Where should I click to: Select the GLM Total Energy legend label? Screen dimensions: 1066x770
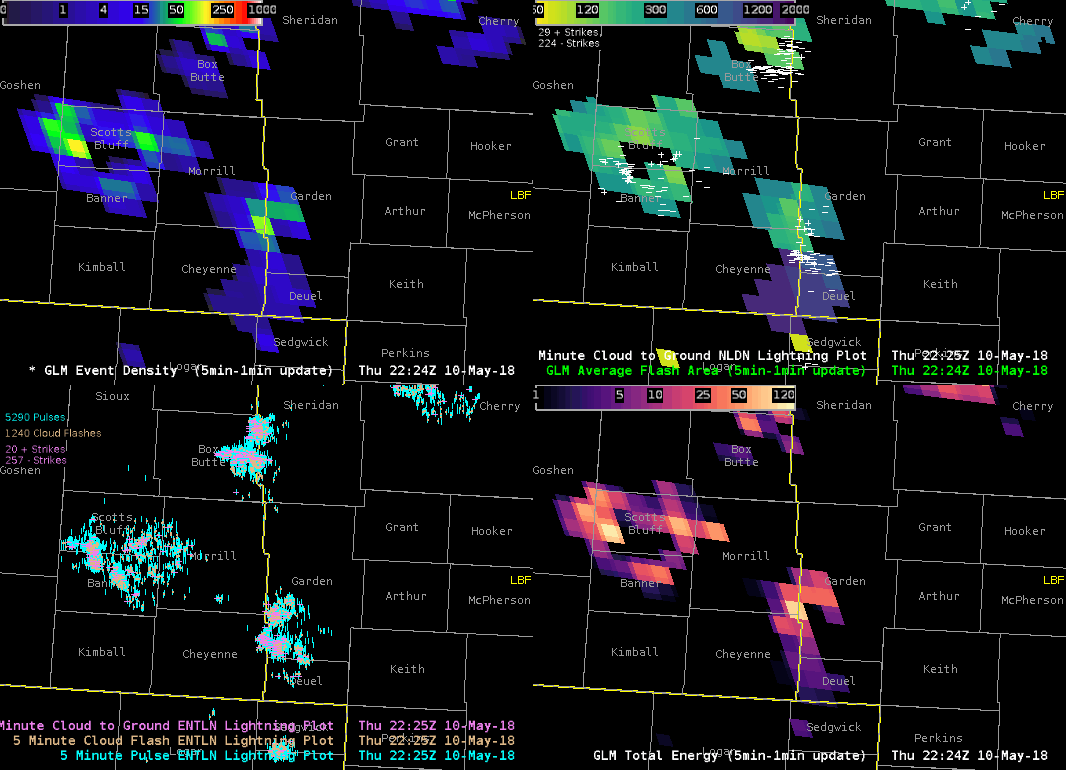730,755
